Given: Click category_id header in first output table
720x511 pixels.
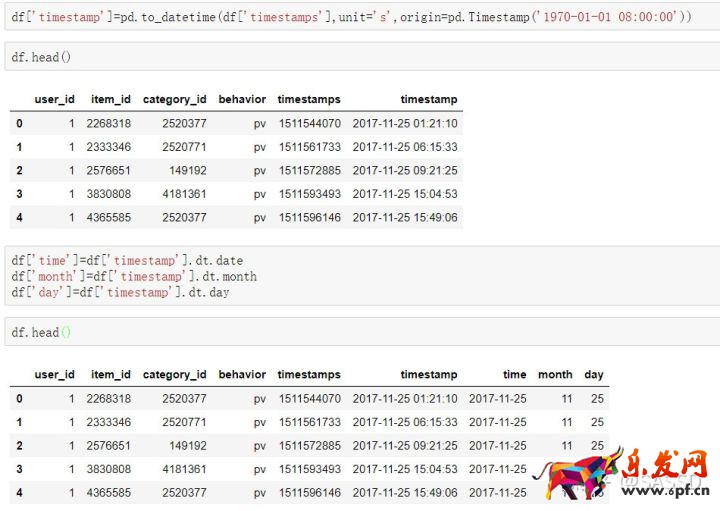Looking at the screenshot, I should tap(174, 99).
